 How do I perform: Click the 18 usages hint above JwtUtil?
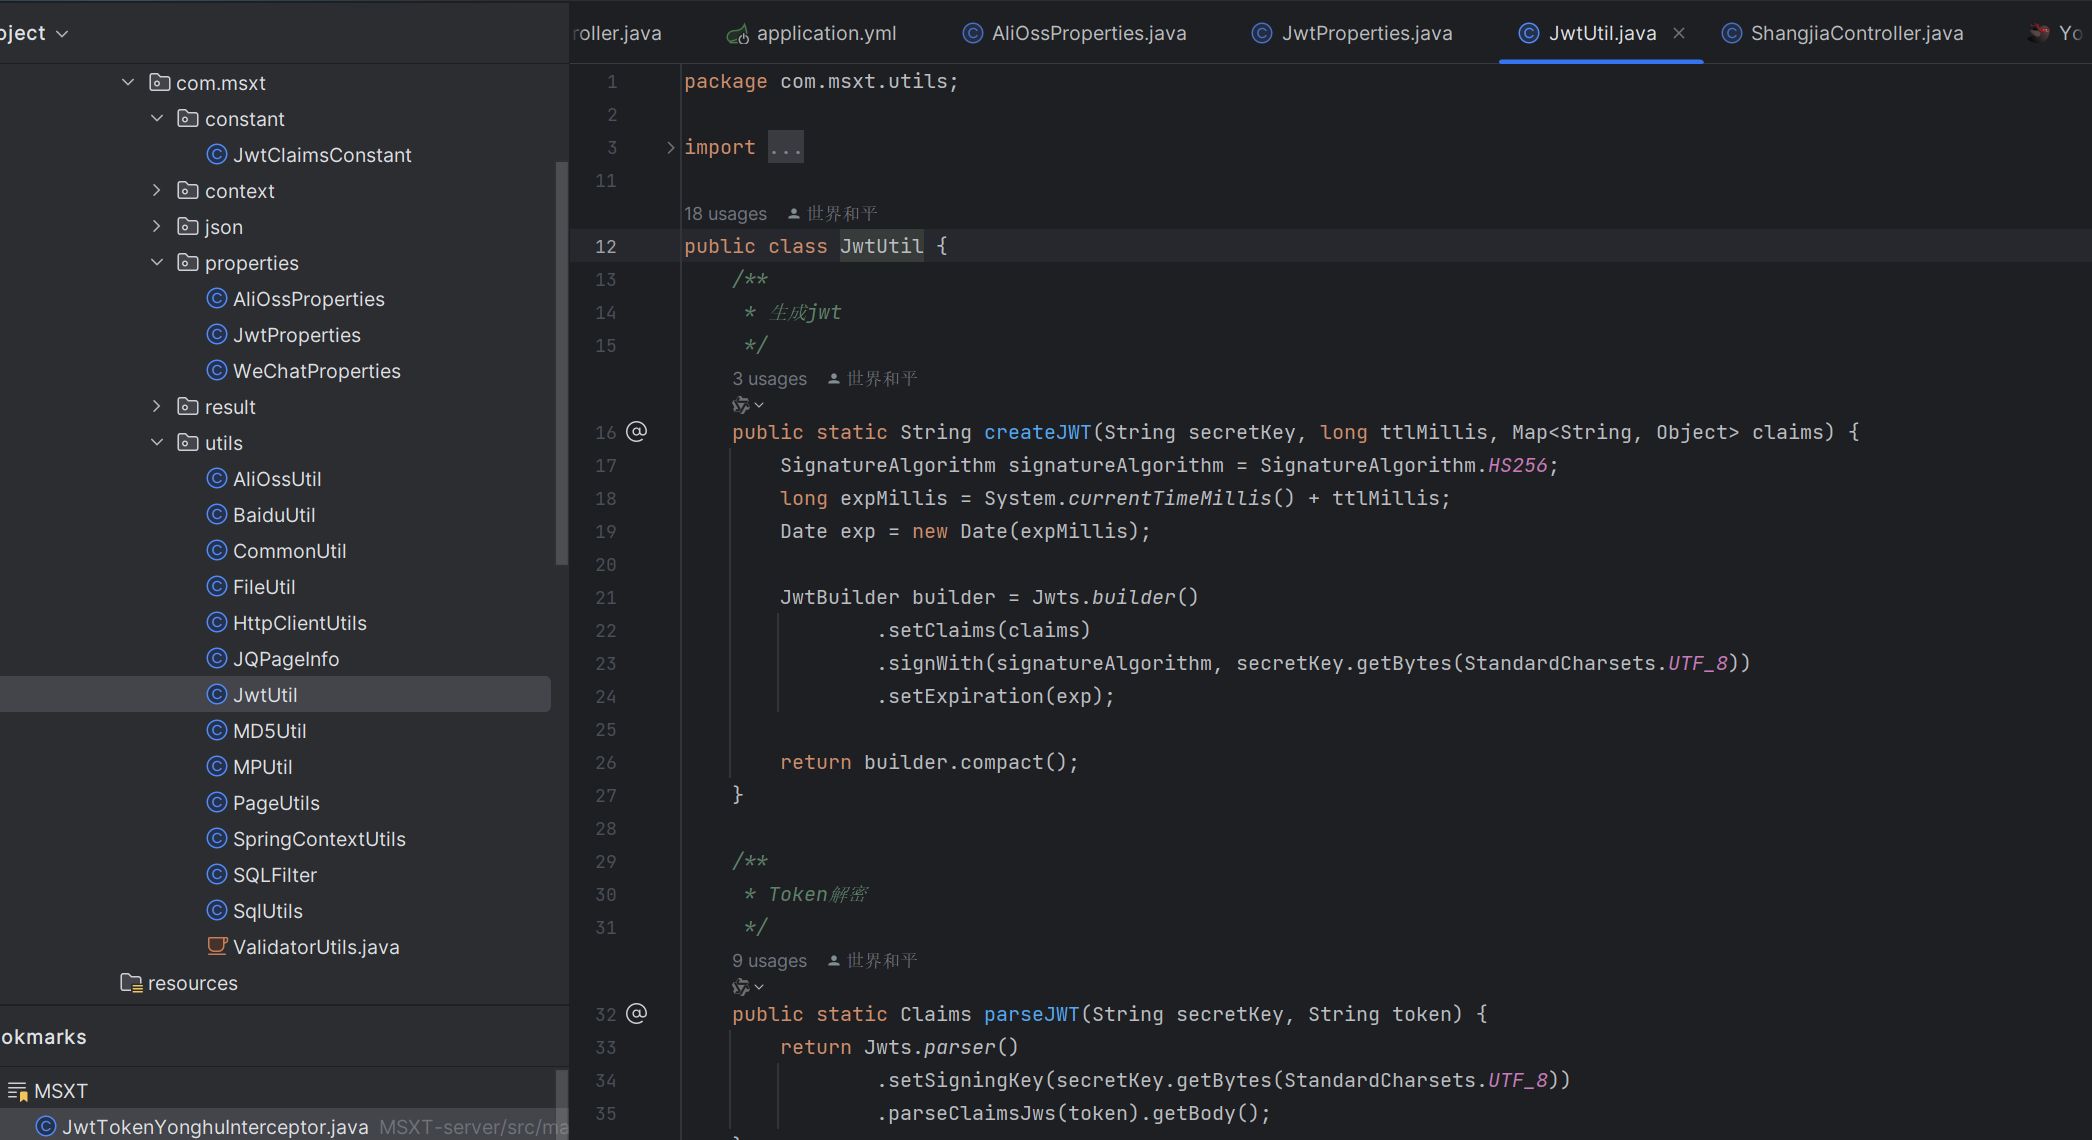point(725,214)
